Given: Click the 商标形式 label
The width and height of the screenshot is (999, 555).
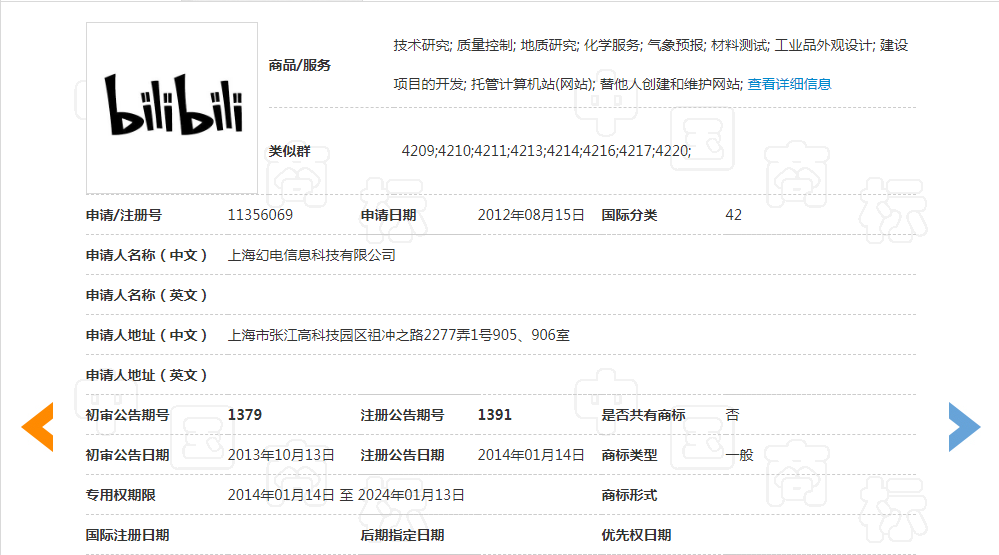Looking at the screenshot, I should tap(629, 495).
